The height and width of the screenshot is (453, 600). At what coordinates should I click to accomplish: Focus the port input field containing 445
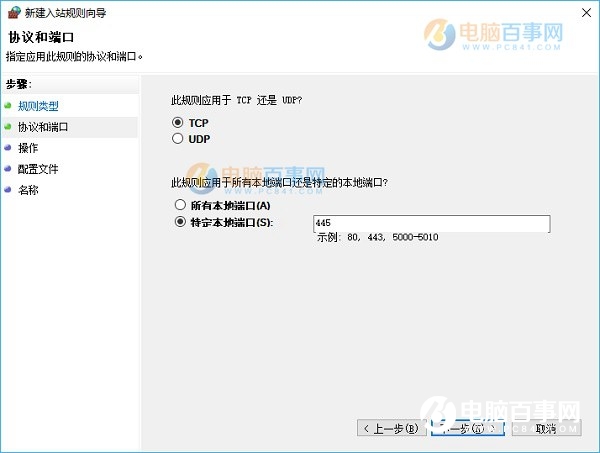[432, 223]
